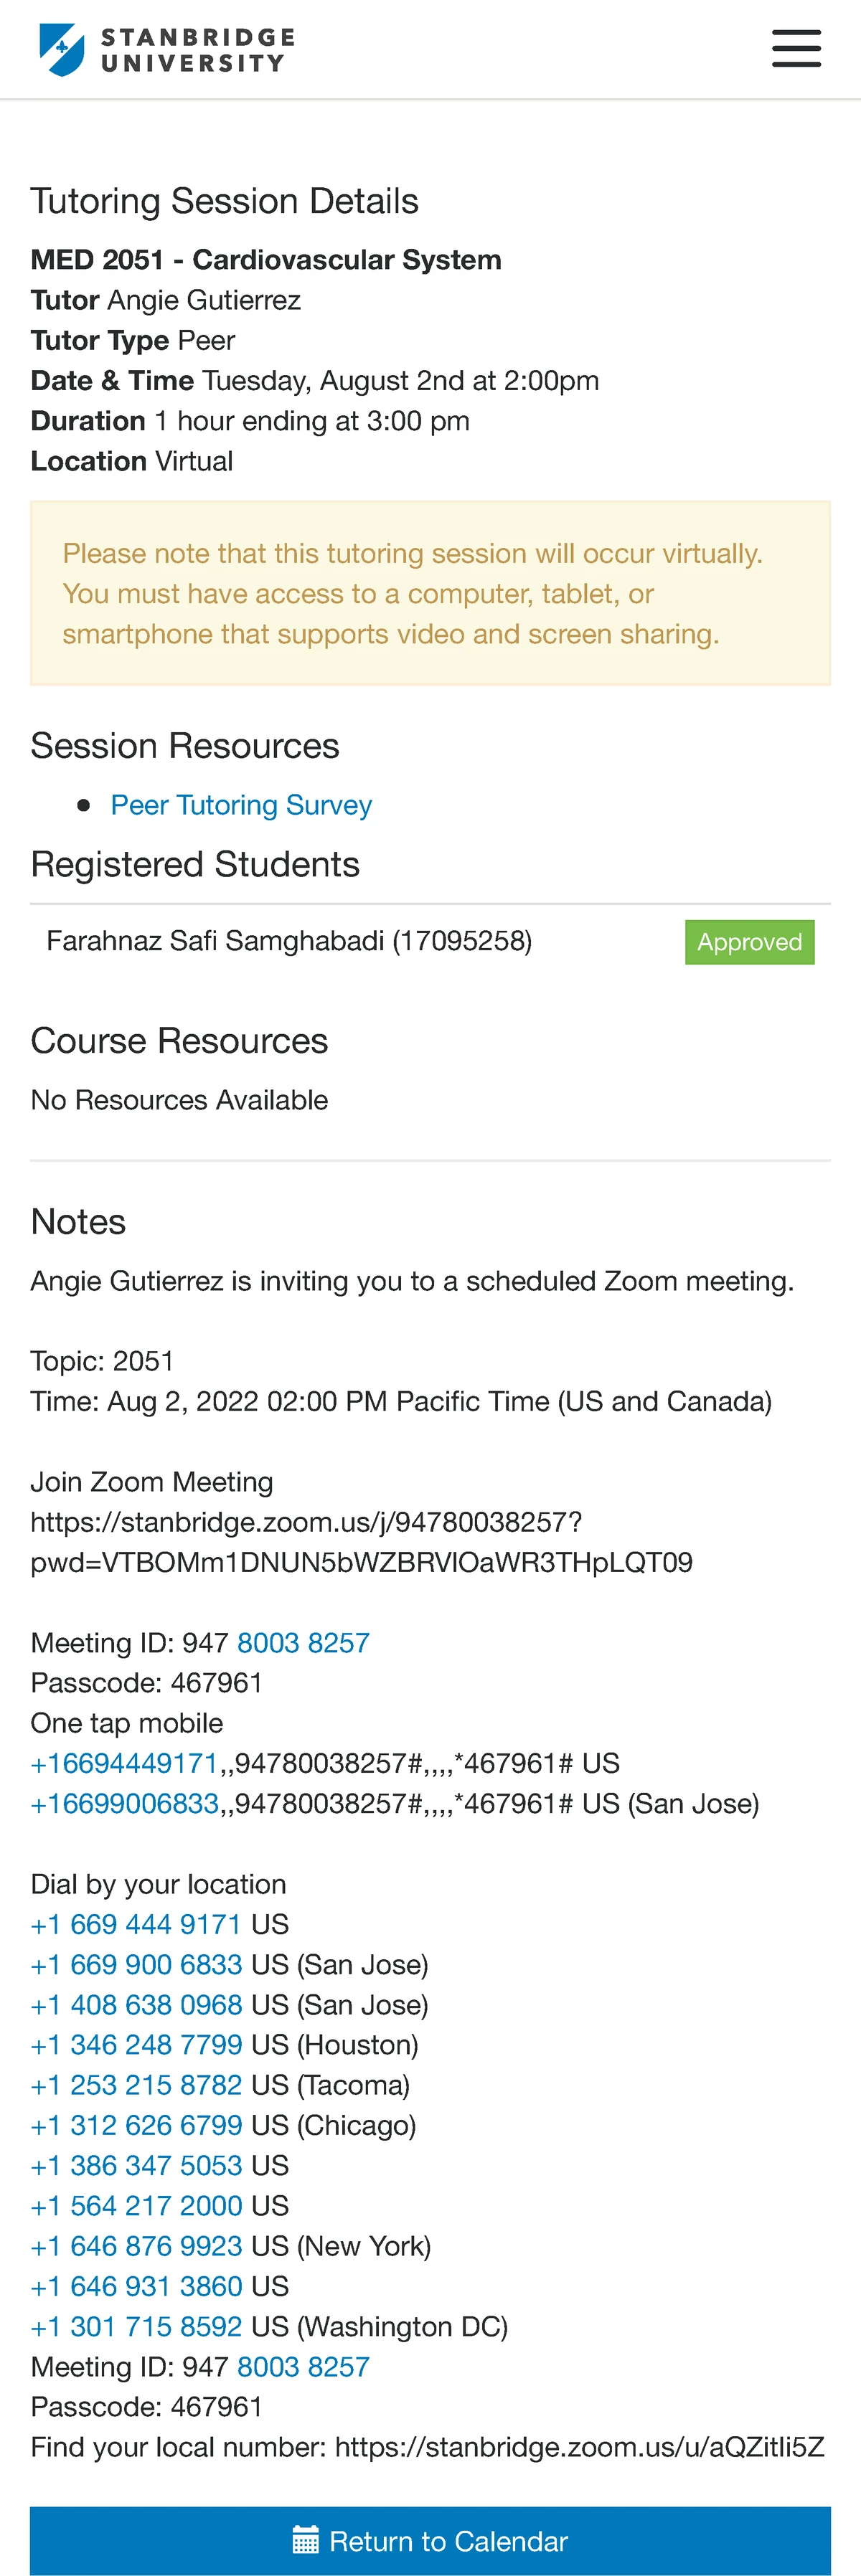The width and height of the screenshot is (861, 2576).
Task: Dial the +1 312 626 6799 Chicago number
Action: pyautogui.click(x=136, y=2125)
